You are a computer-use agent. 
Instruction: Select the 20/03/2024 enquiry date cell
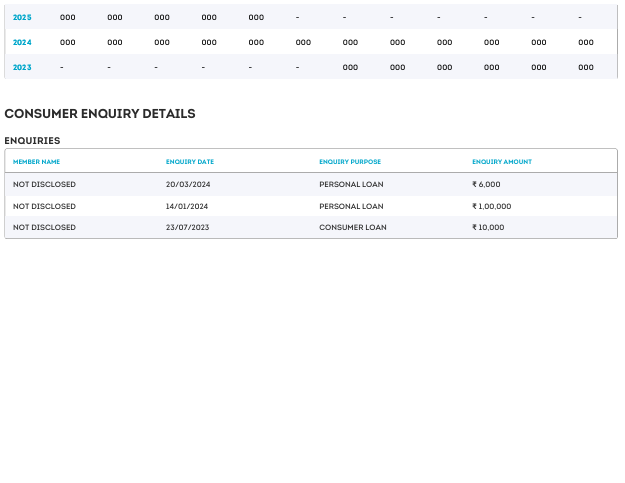[187, 184]
